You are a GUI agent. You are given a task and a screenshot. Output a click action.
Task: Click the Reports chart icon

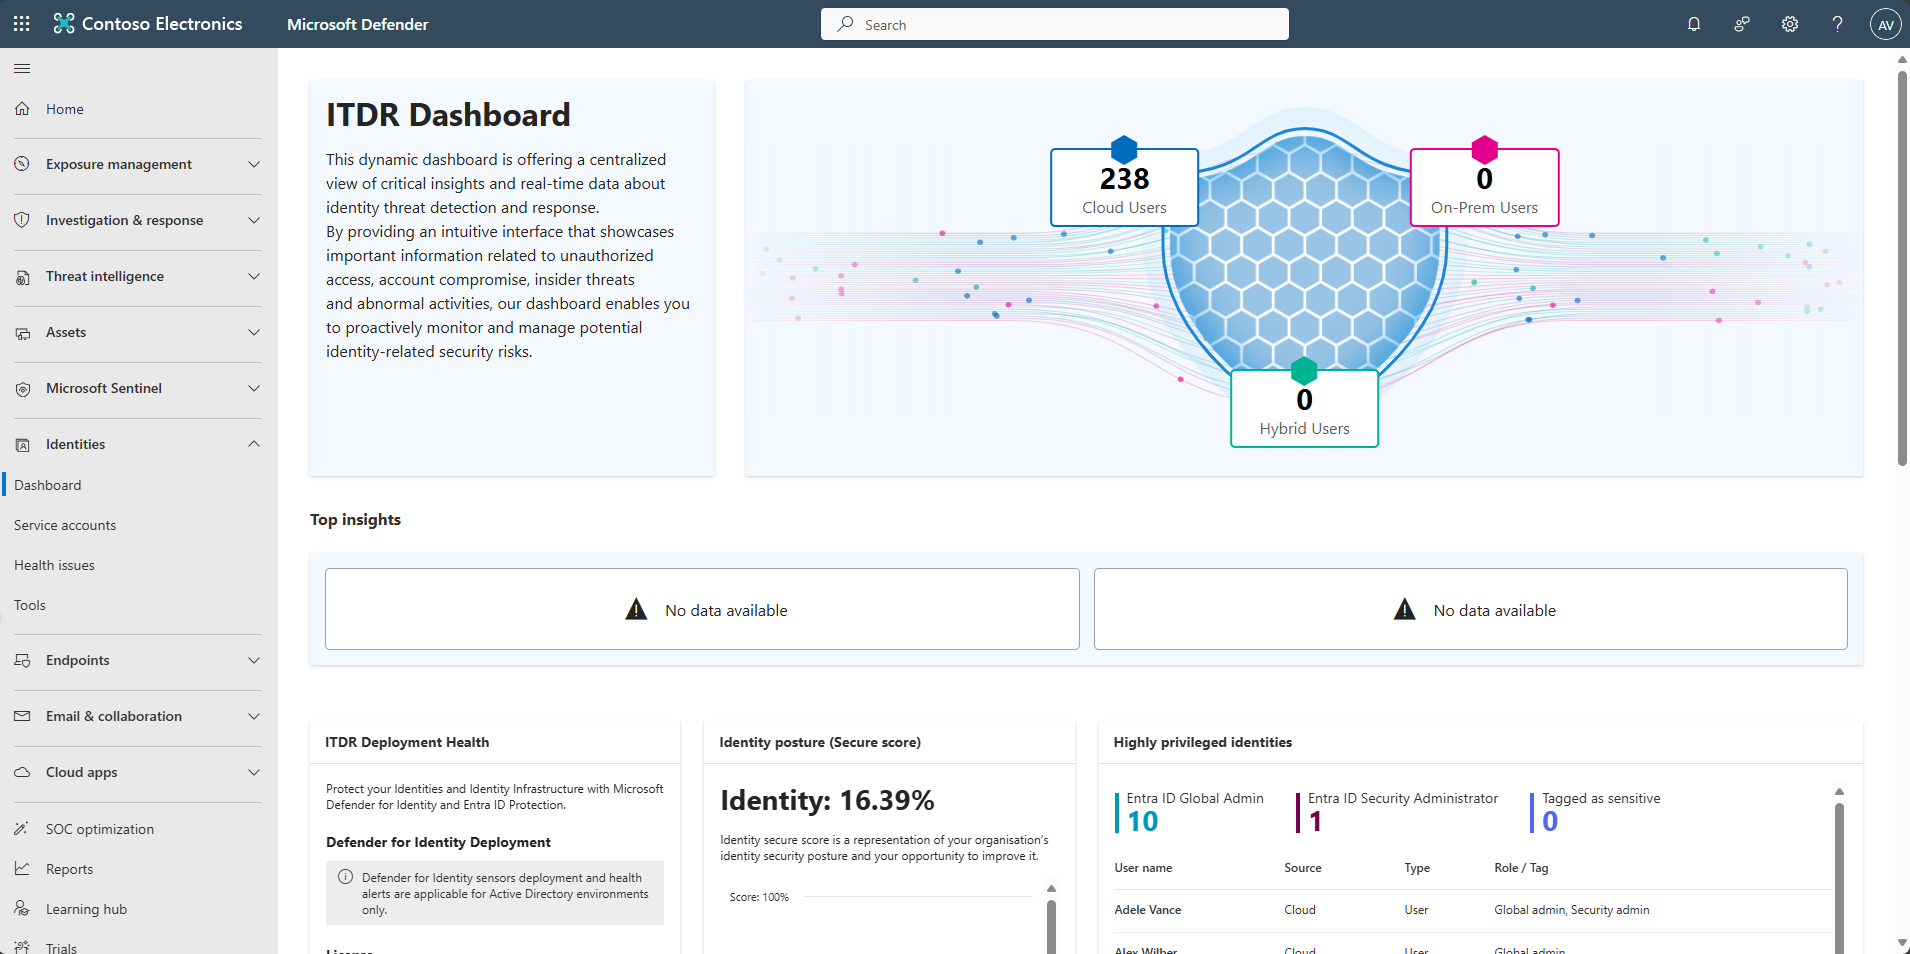point(22,869)
